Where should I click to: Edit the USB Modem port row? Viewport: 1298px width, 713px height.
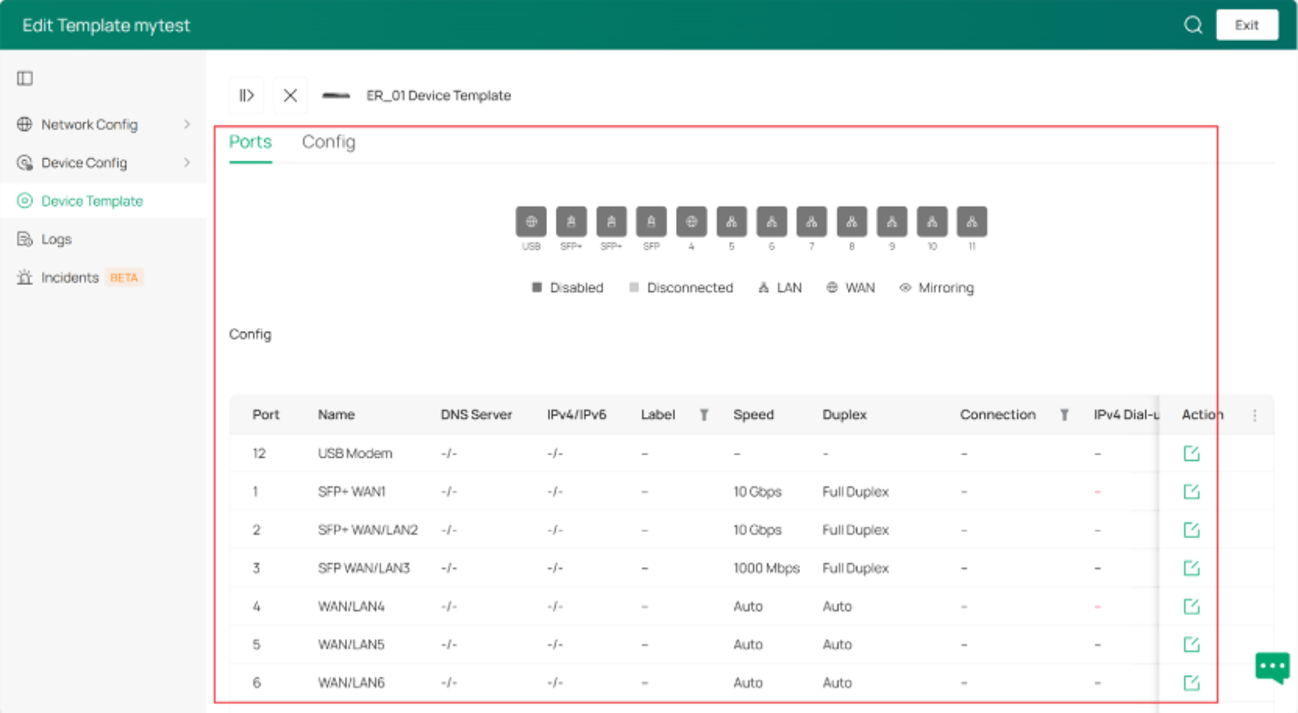pyautogui.click(x=1191, y=453)
